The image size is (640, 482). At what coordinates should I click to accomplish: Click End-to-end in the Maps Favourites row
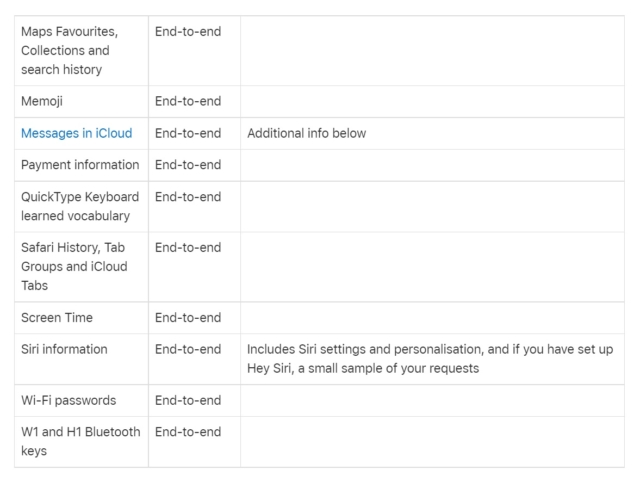tap(188, 32)
